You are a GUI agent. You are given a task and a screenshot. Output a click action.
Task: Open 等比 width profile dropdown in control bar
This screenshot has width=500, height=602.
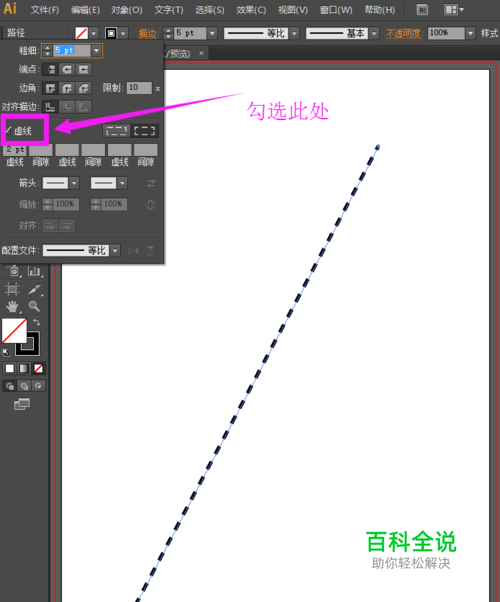pyautogui.click(x=295, y=33)
